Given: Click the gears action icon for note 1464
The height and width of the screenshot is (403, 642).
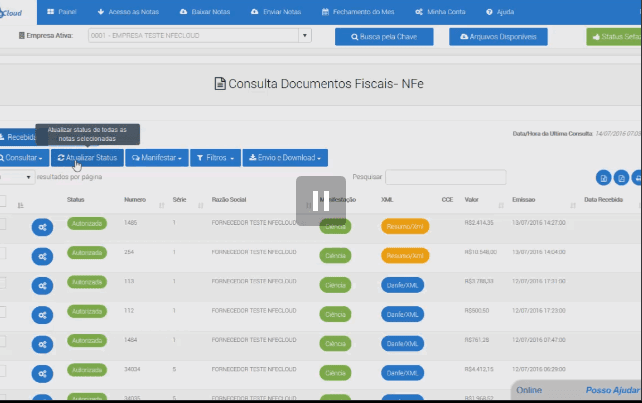Looking at the screenshot, I should [42, 343].
